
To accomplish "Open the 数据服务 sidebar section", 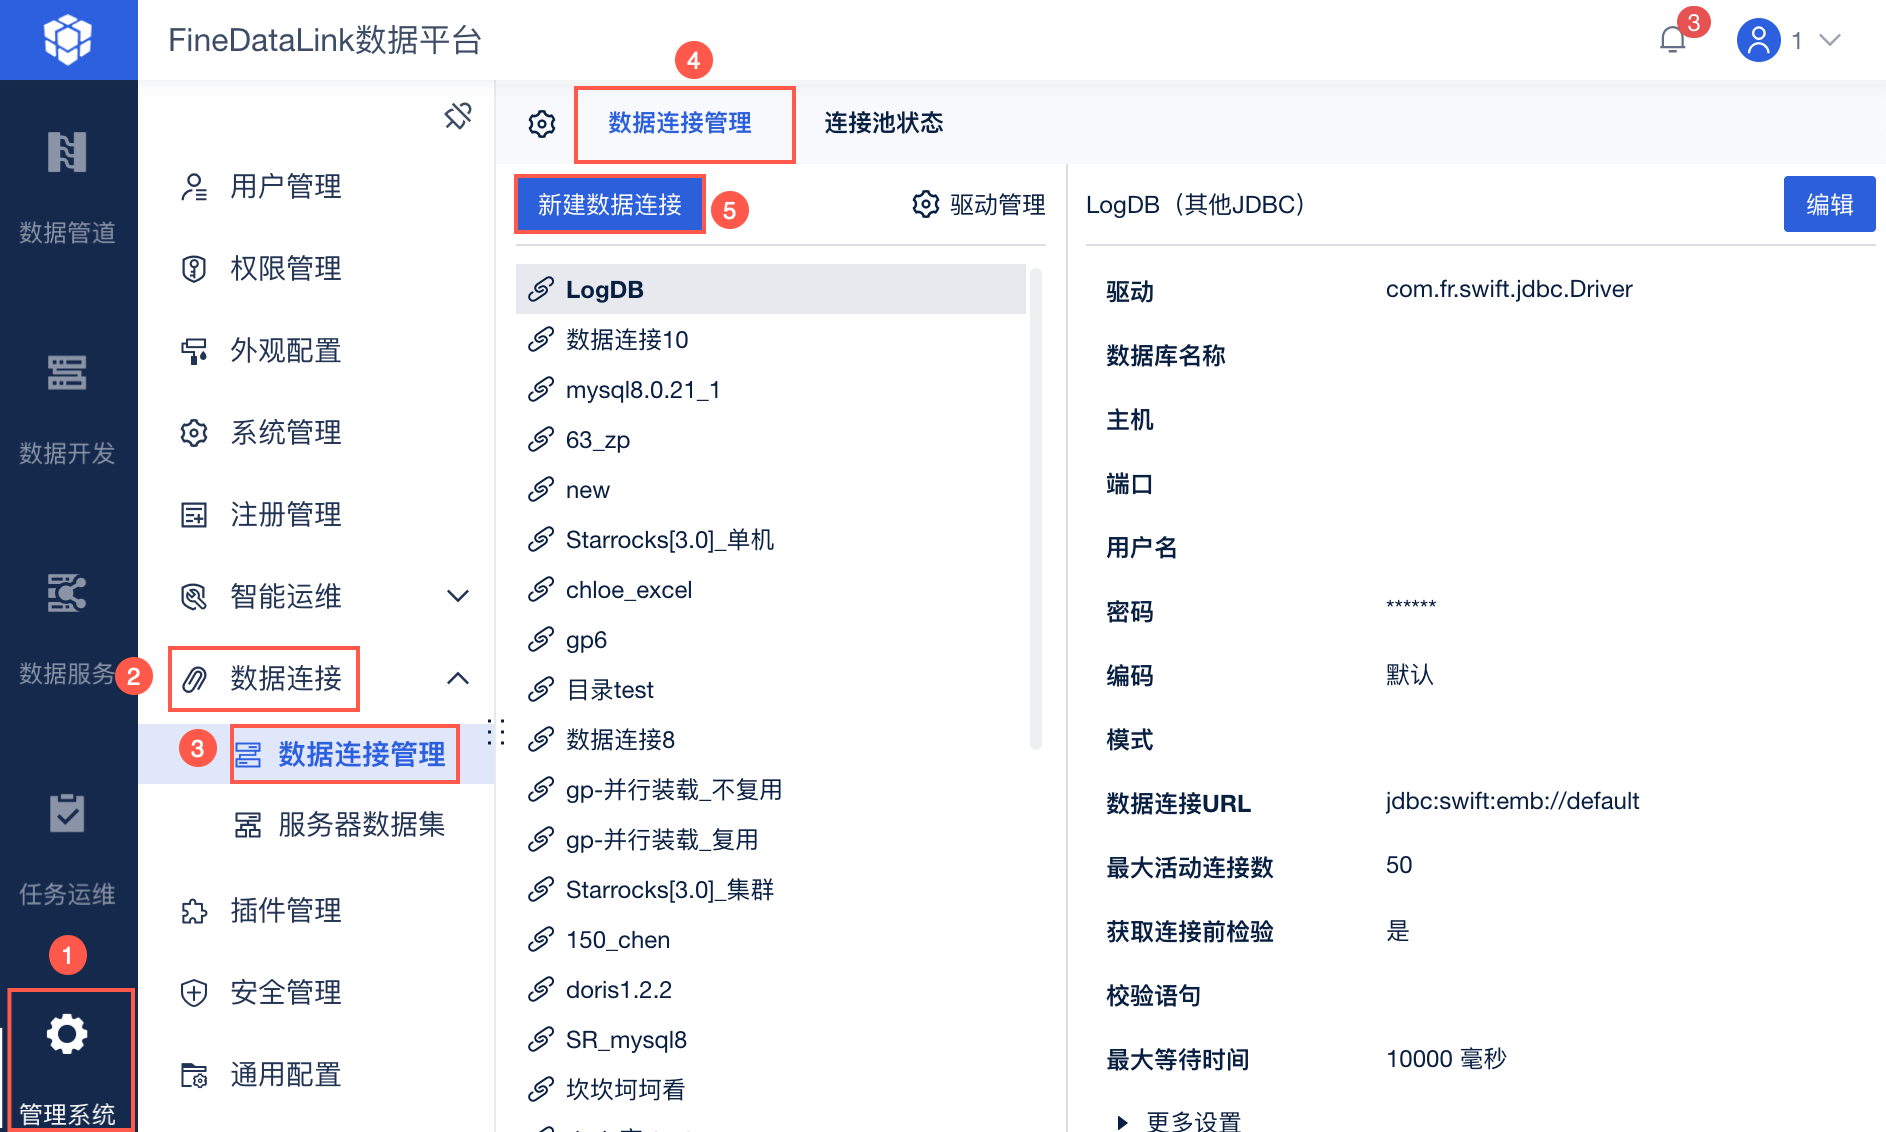I will tap(67, 629).
